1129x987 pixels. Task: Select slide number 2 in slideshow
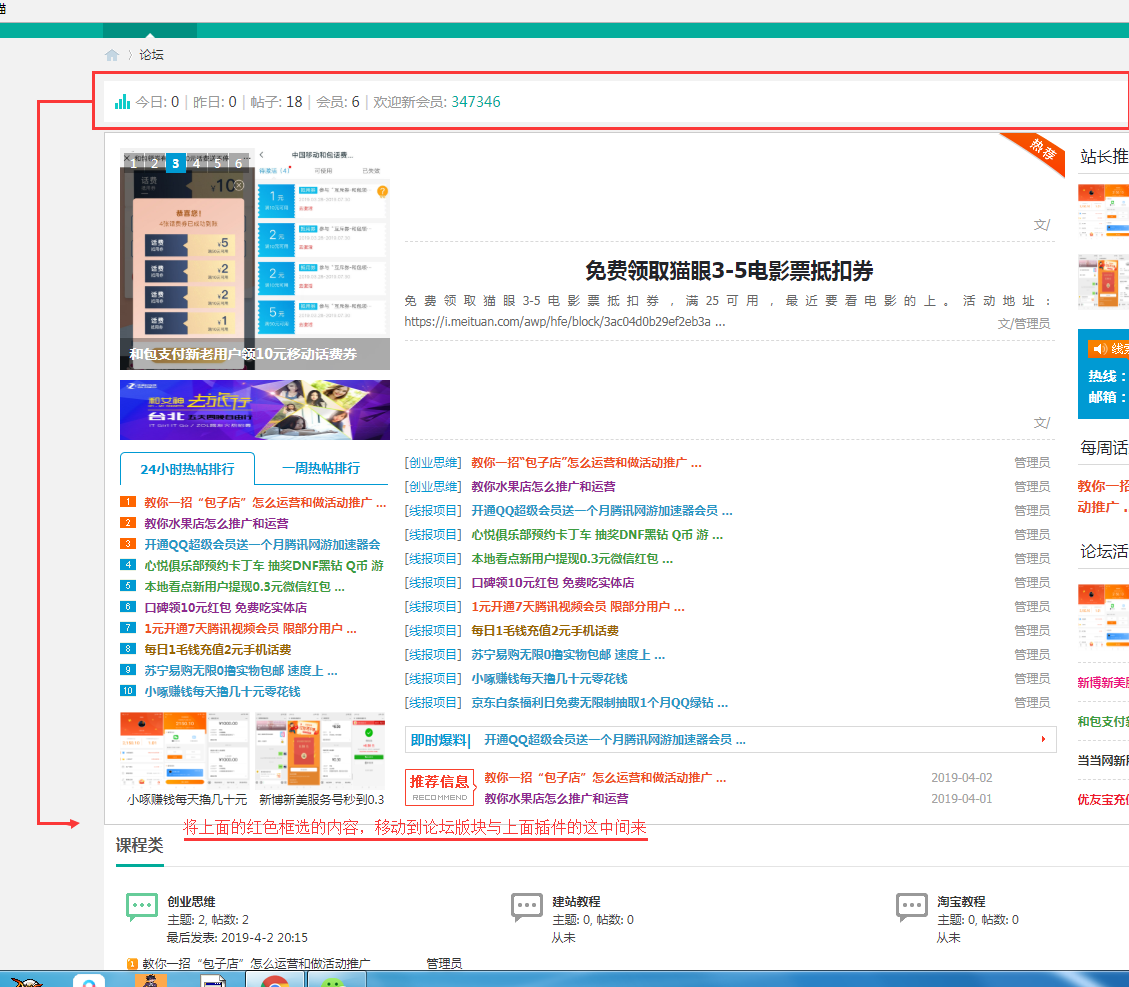(x=154, y=163)
